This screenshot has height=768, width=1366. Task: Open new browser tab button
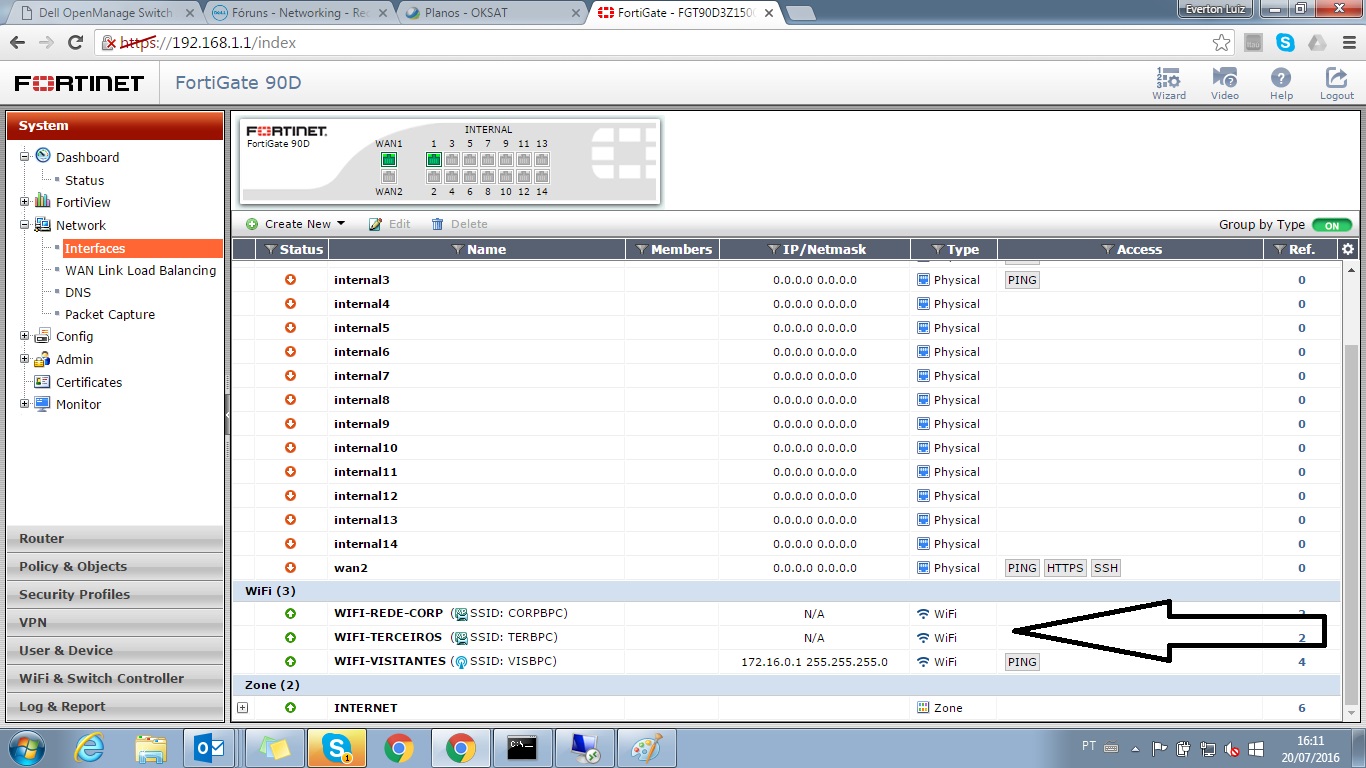[x=800, y=13]
